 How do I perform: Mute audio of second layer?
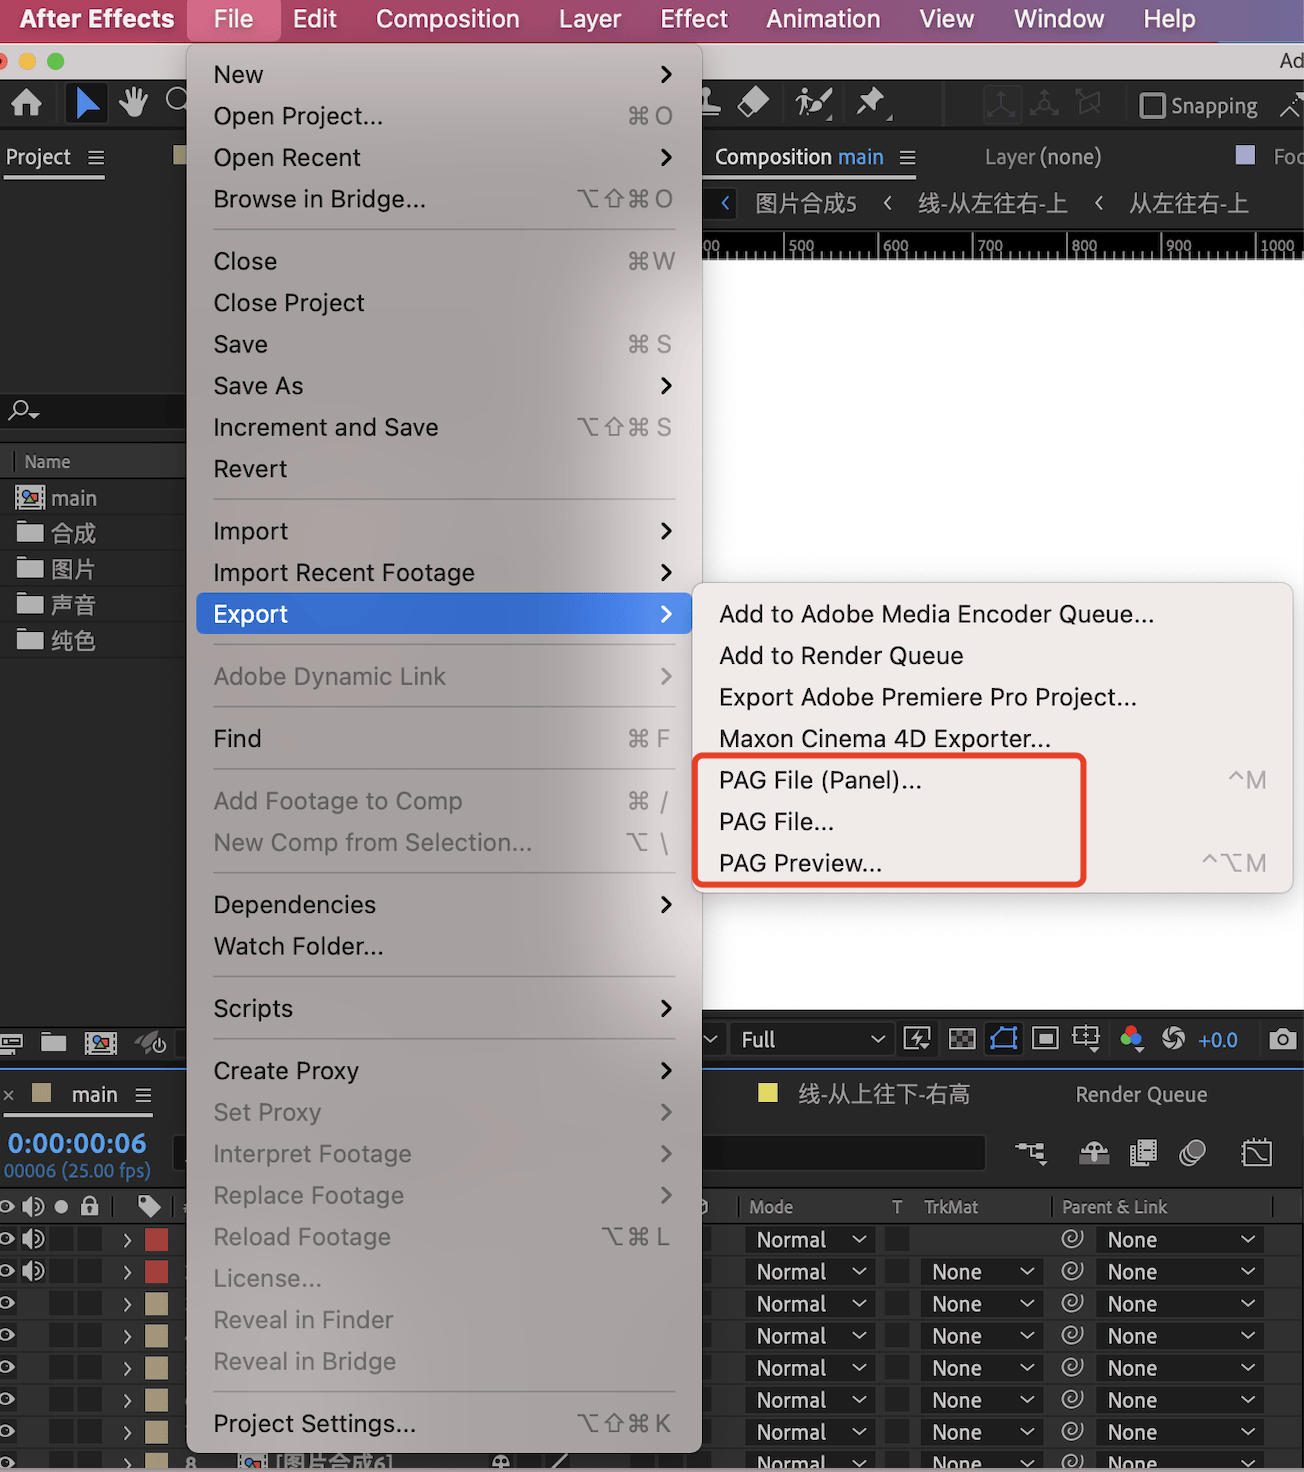[34, 1271]
